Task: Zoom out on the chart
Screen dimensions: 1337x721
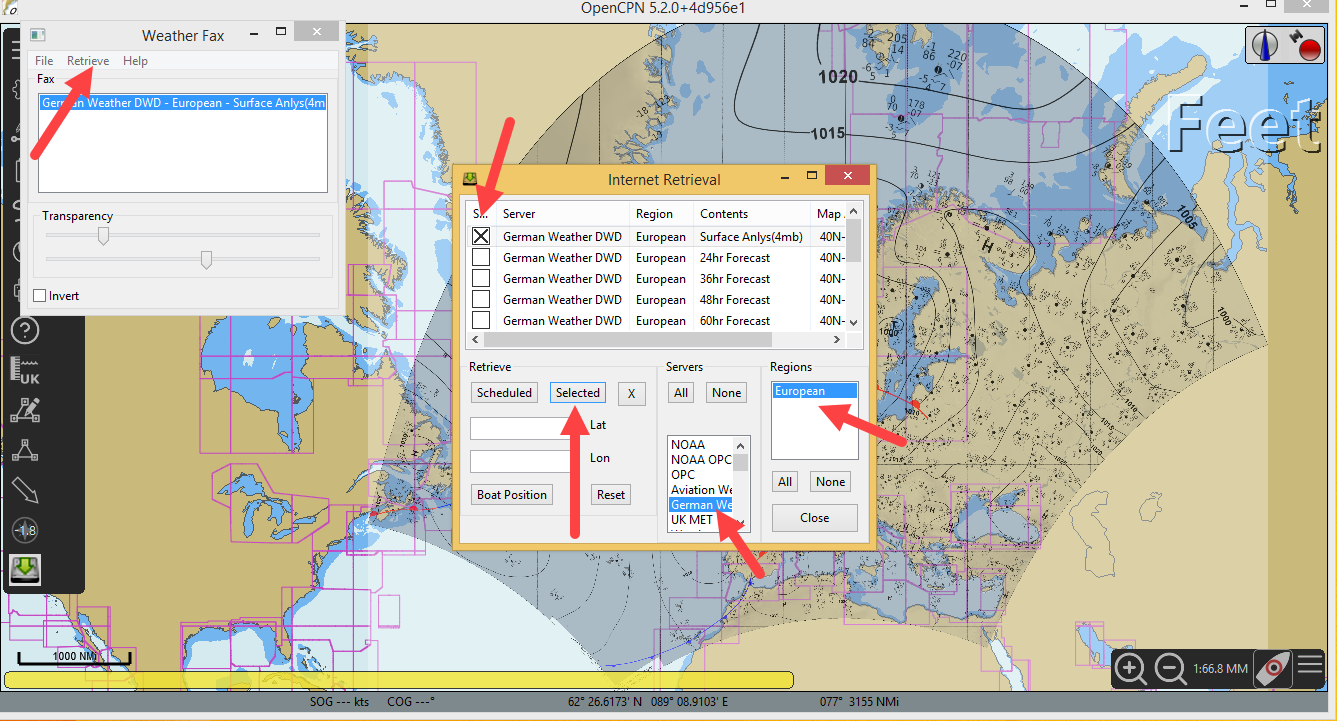Action: click(x=1170, y=668)
